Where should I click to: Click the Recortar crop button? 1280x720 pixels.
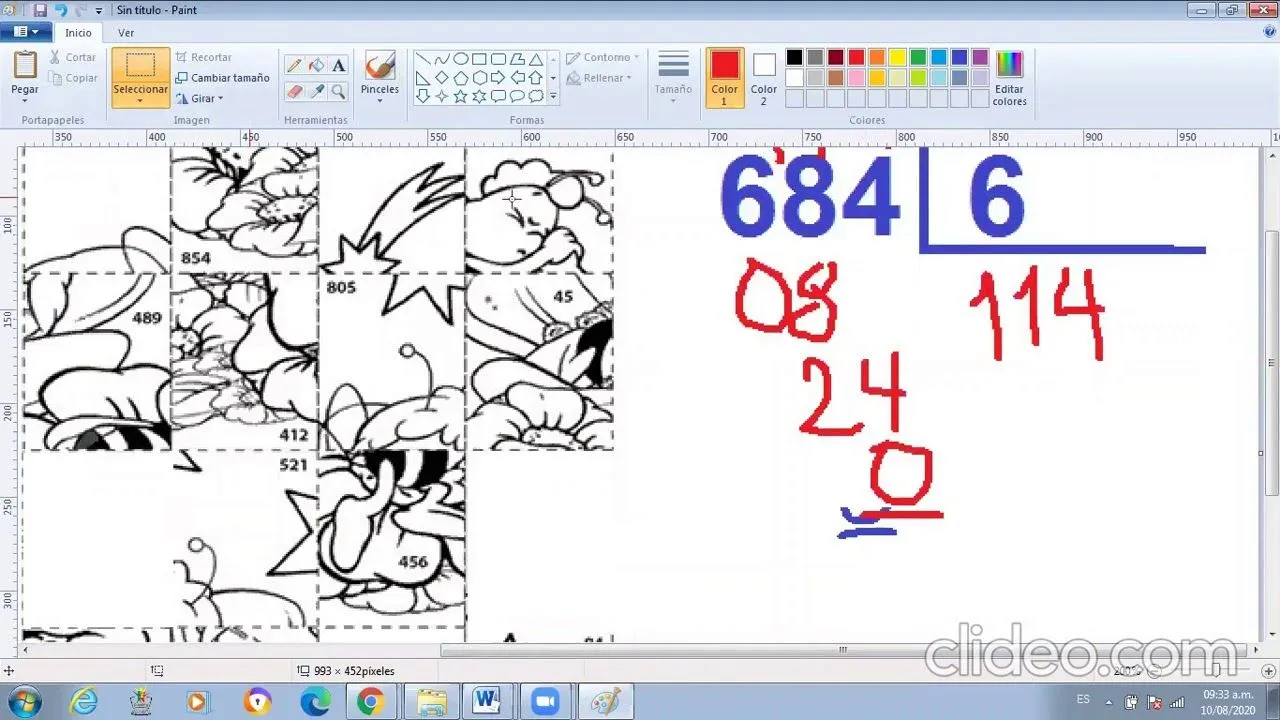tap(203, 57)
